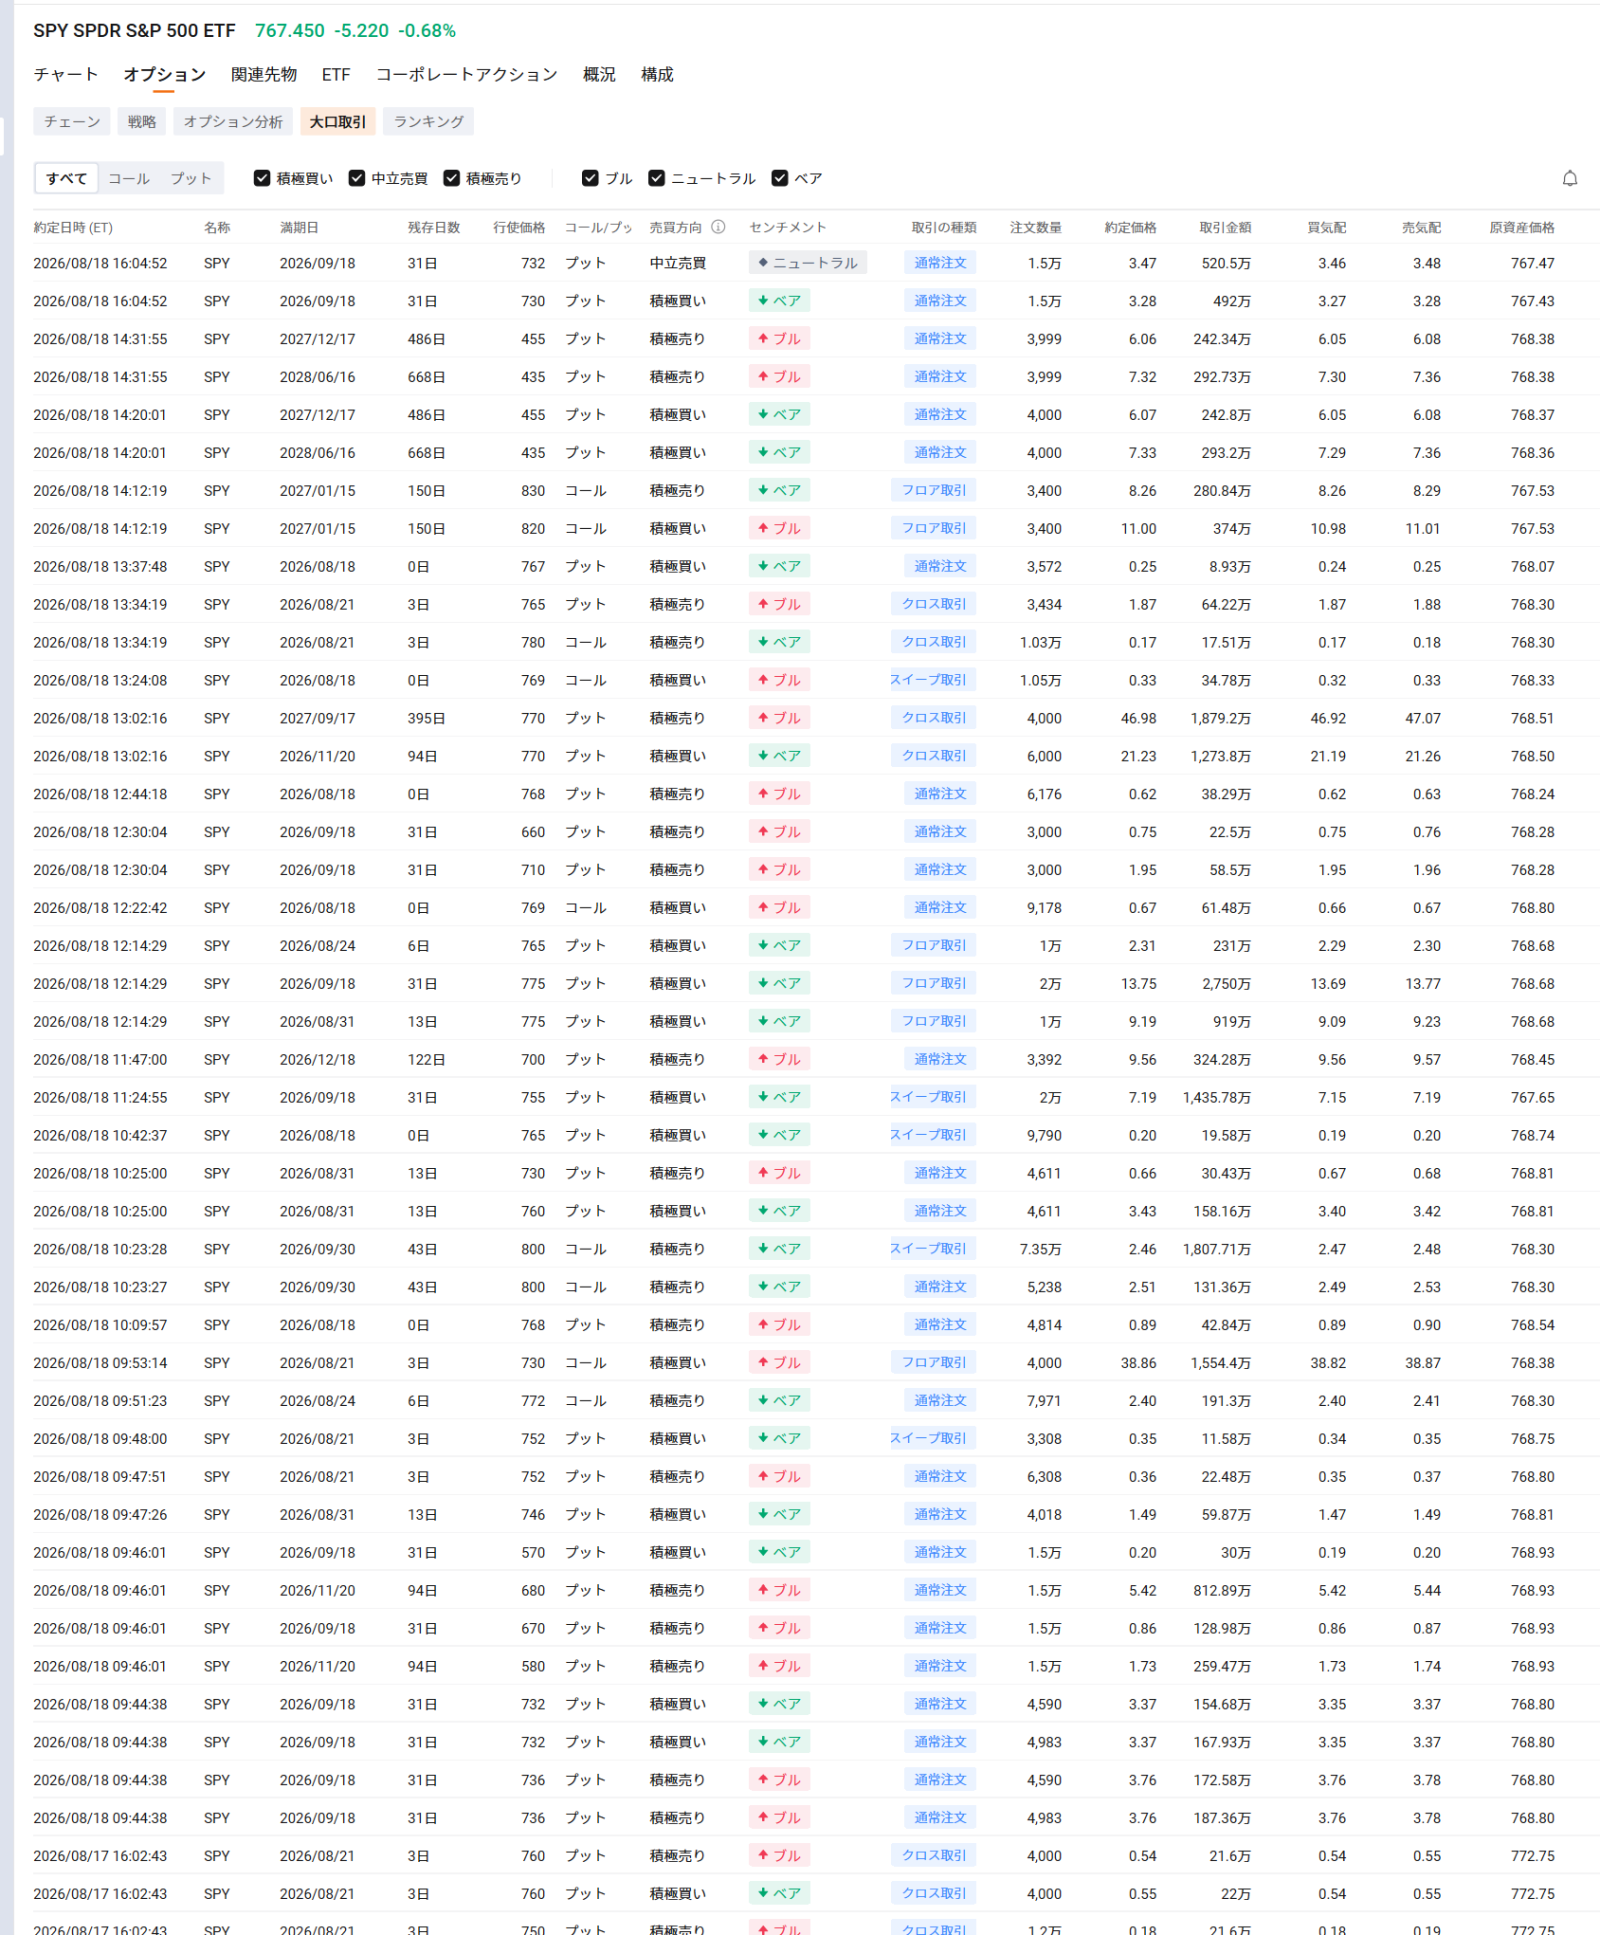Click ベア badge in 13:37:48 row
The height and width of the screenshot is (1935, 1600).
click(x=779, y=566)
